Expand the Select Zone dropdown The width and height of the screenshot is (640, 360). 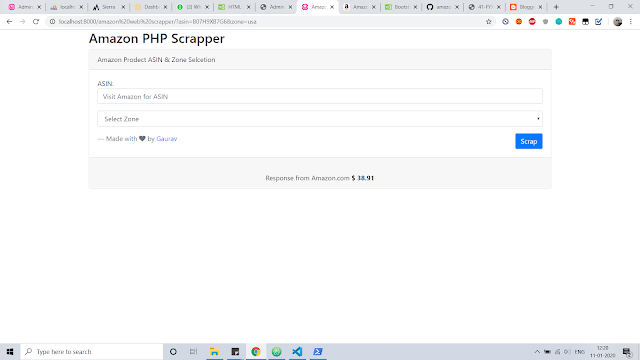click(320, 119)
